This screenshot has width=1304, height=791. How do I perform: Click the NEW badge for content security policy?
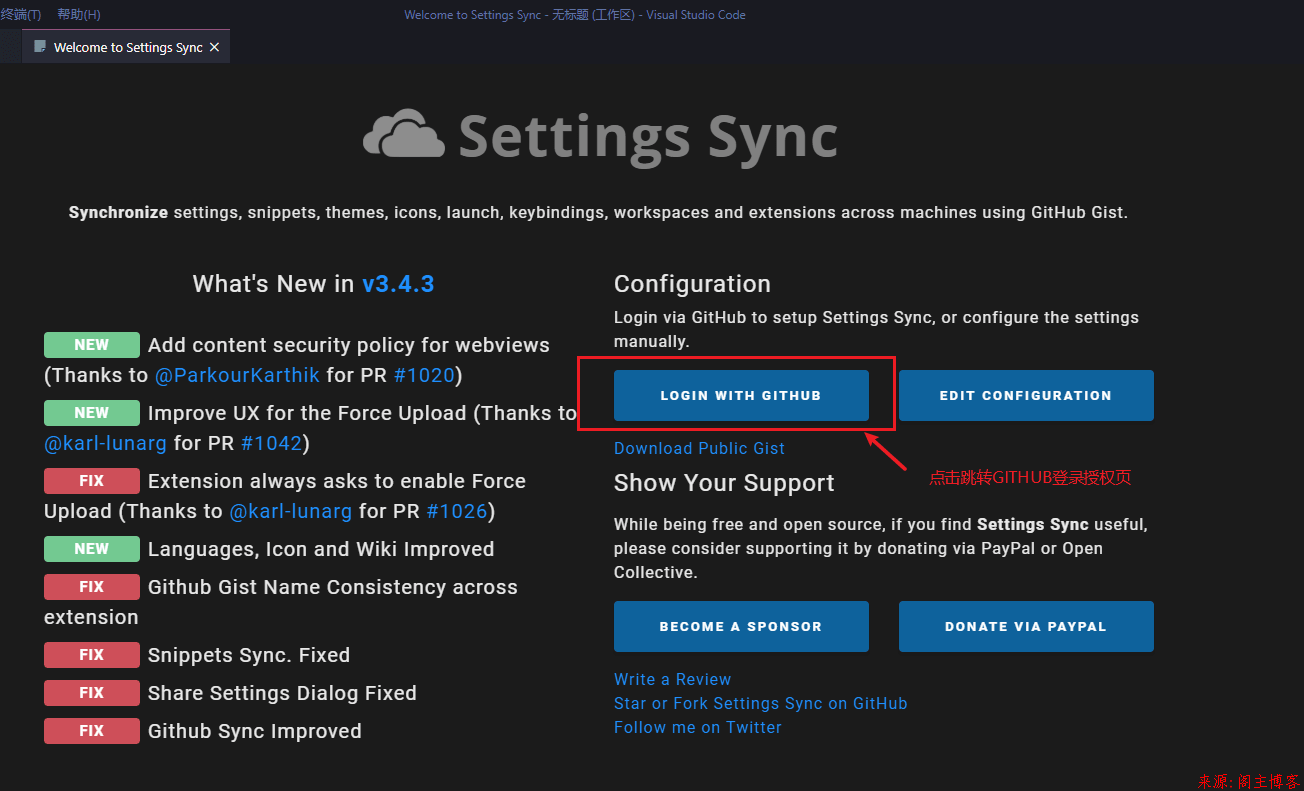coord(91,345)
